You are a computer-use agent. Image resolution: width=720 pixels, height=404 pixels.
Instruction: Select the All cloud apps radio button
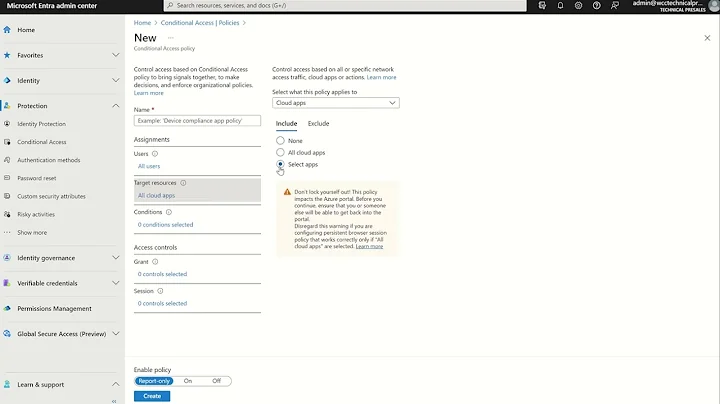[x=280, y=152]
